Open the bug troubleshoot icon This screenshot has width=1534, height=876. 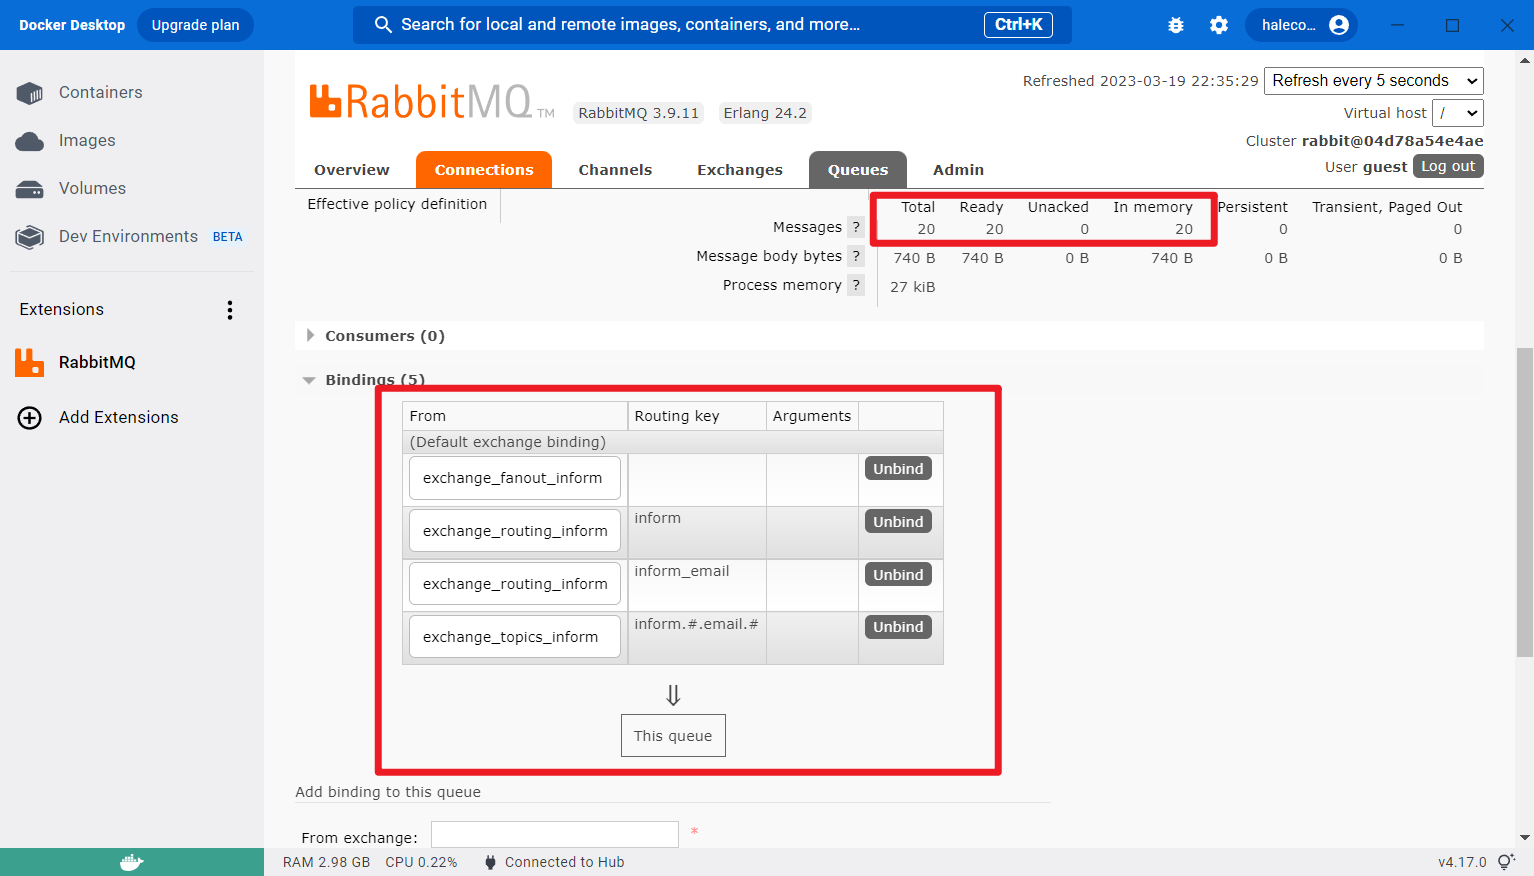1176,25
